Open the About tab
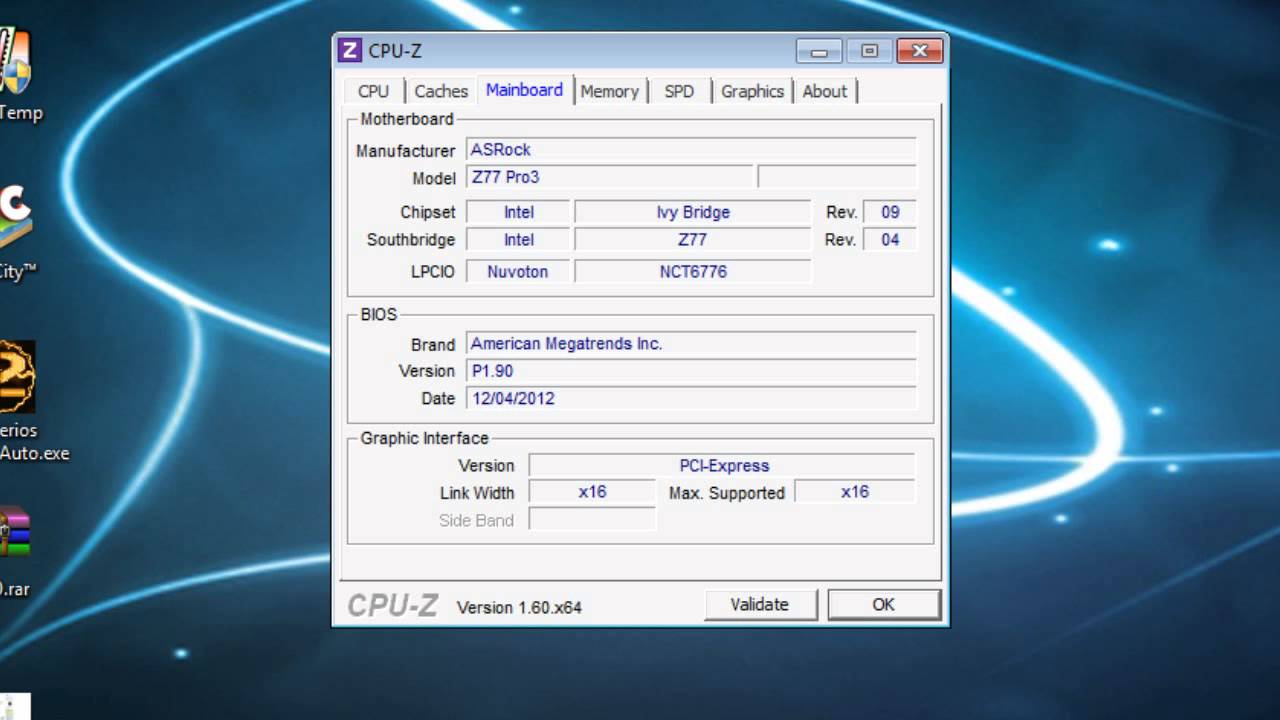Image resolution: width=1280 pixels, height=720 pixels. coord(825,91)
